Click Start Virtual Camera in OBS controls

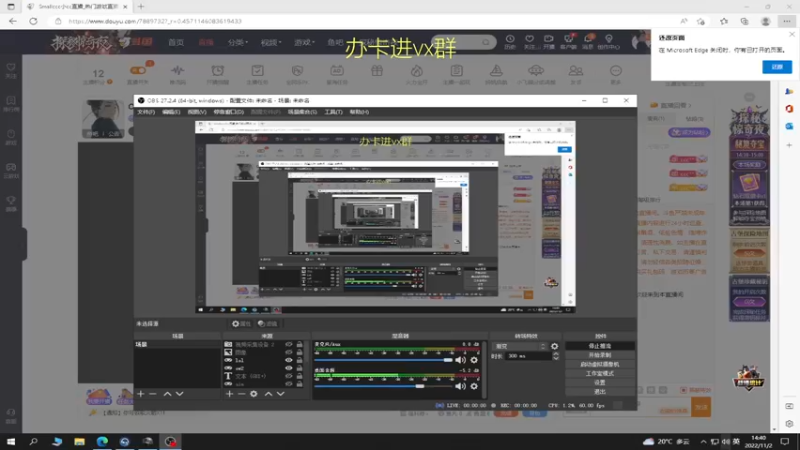pyautogui.click(x=600, y=364)
